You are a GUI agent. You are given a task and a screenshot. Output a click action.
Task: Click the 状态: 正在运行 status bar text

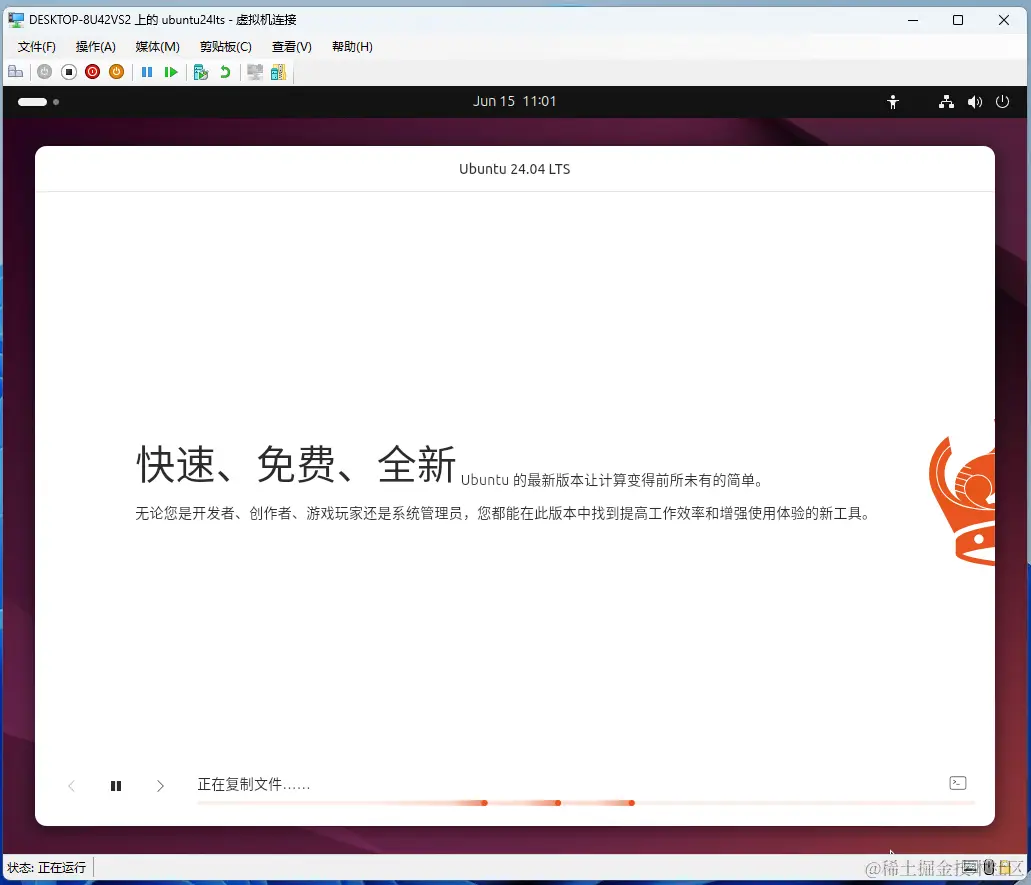[45, 867]
